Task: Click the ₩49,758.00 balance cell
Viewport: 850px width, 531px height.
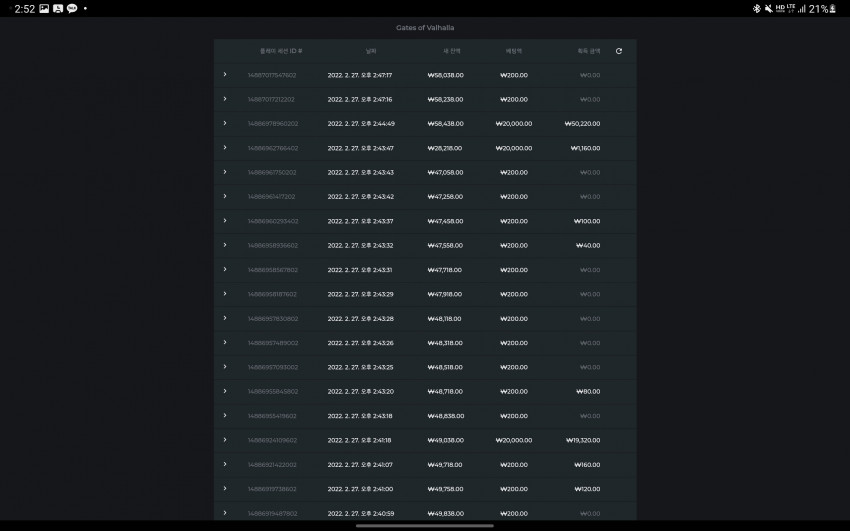Action: click(446, 489)
